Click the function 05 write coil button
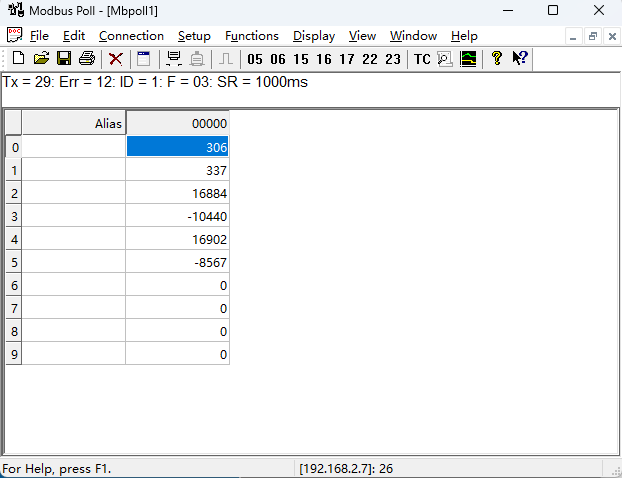 [255, 59]
